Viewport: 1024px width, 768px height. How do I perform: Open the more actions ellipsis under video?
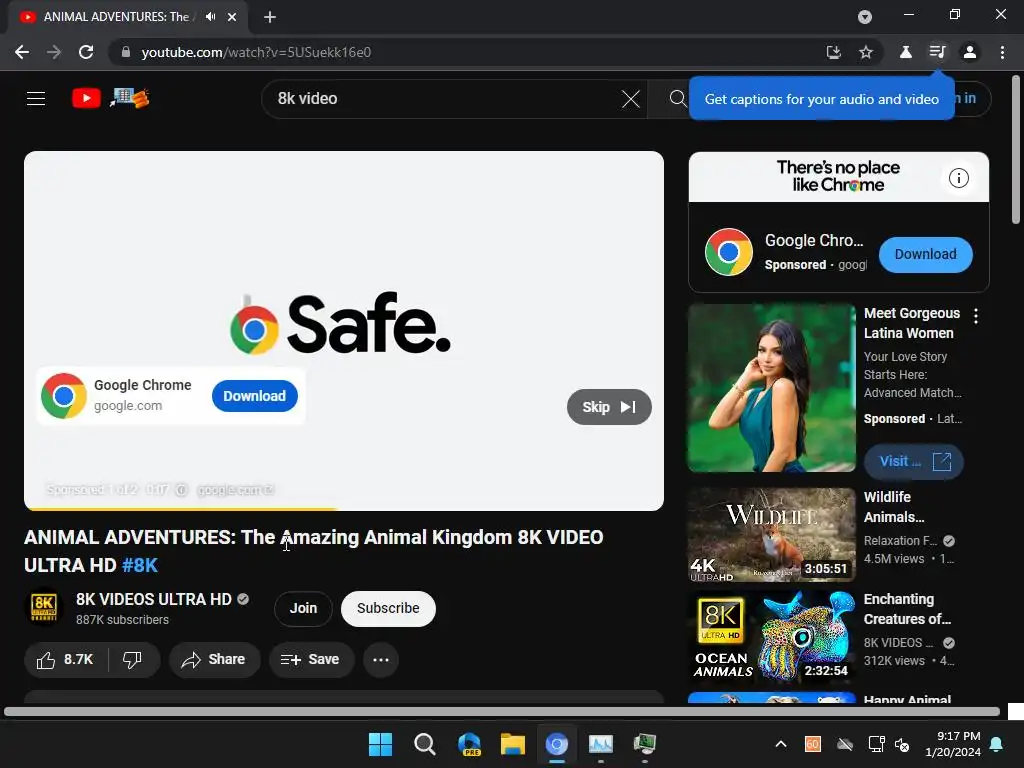(x=381, y=660)
